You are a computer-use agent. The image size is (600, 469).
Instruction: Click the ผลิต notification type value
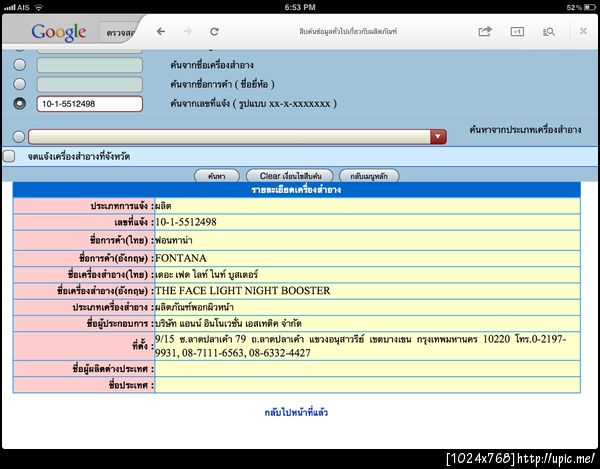(x=163, y=206)
